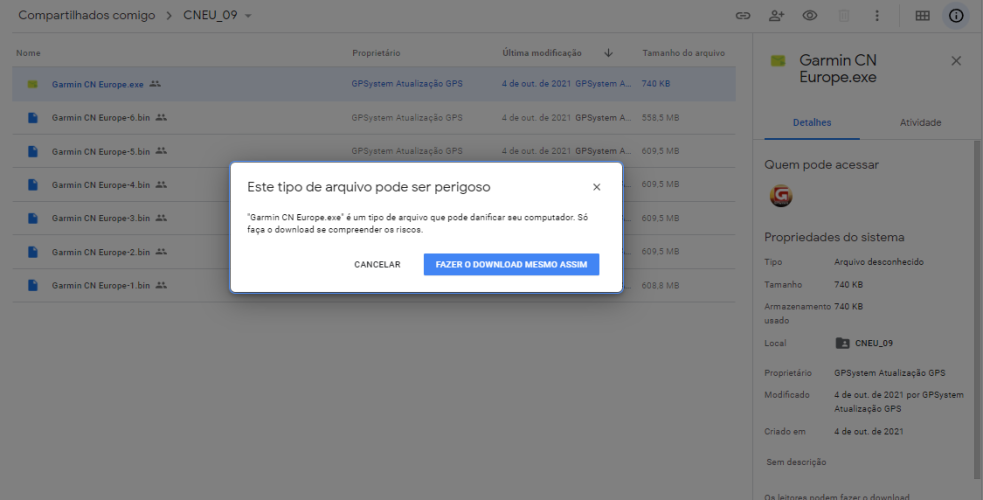The width and height of the screenshot is (983, 500).
Task: Close the dangerous file warning dialog
Action: click(x=597, y=187)
